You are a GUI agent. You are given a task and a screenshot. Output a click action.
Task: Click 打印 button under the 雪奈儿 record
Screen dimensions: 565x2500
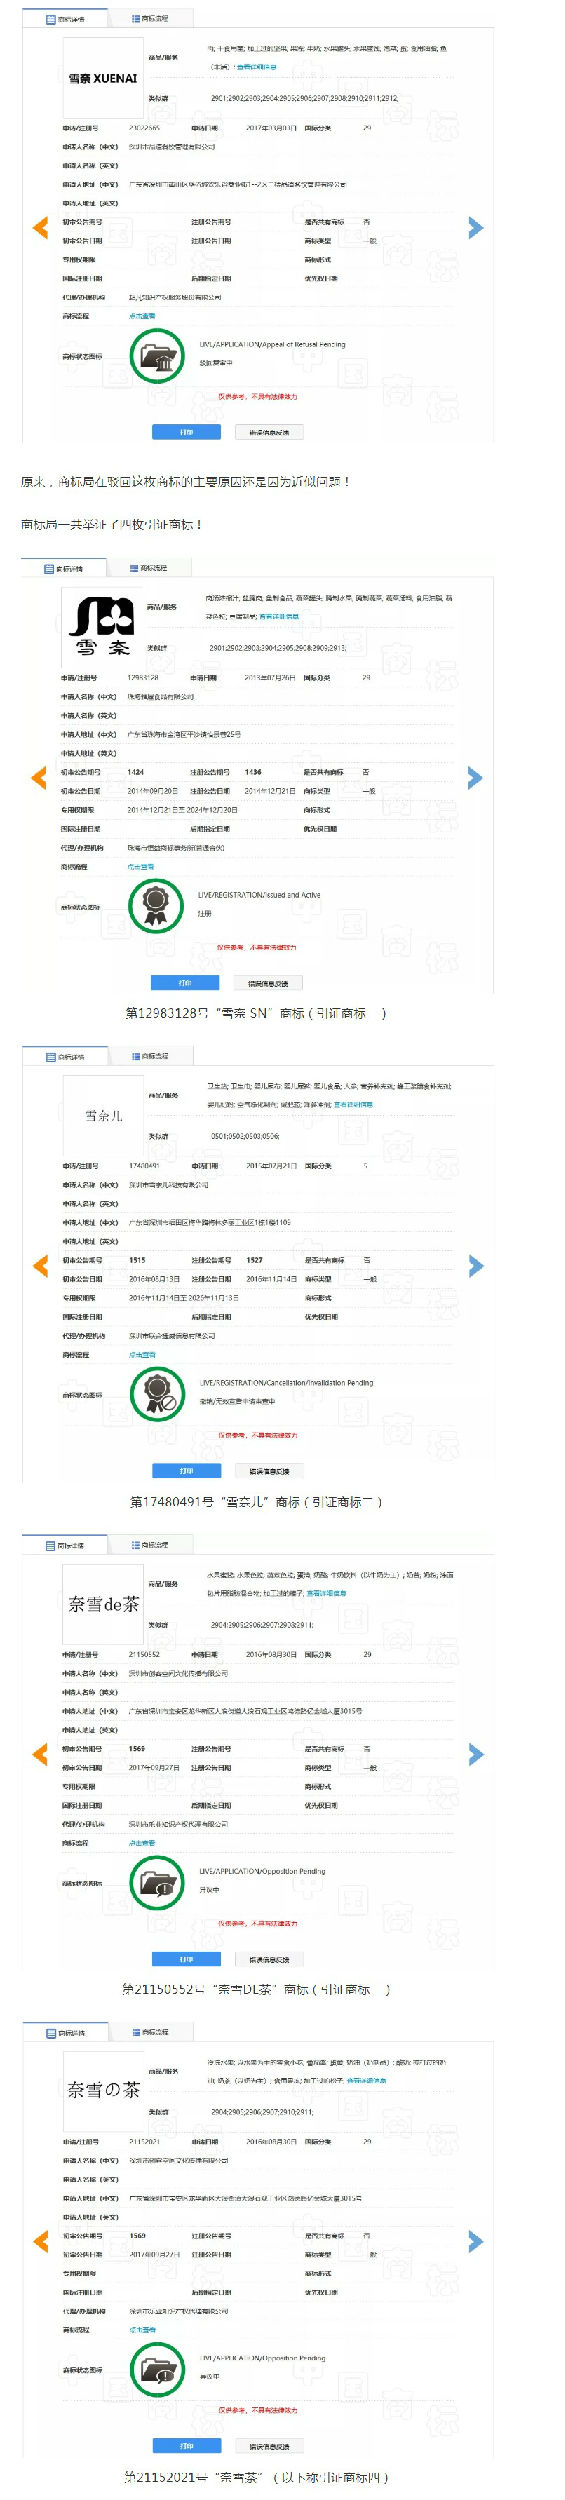[x=186, y=1471]
